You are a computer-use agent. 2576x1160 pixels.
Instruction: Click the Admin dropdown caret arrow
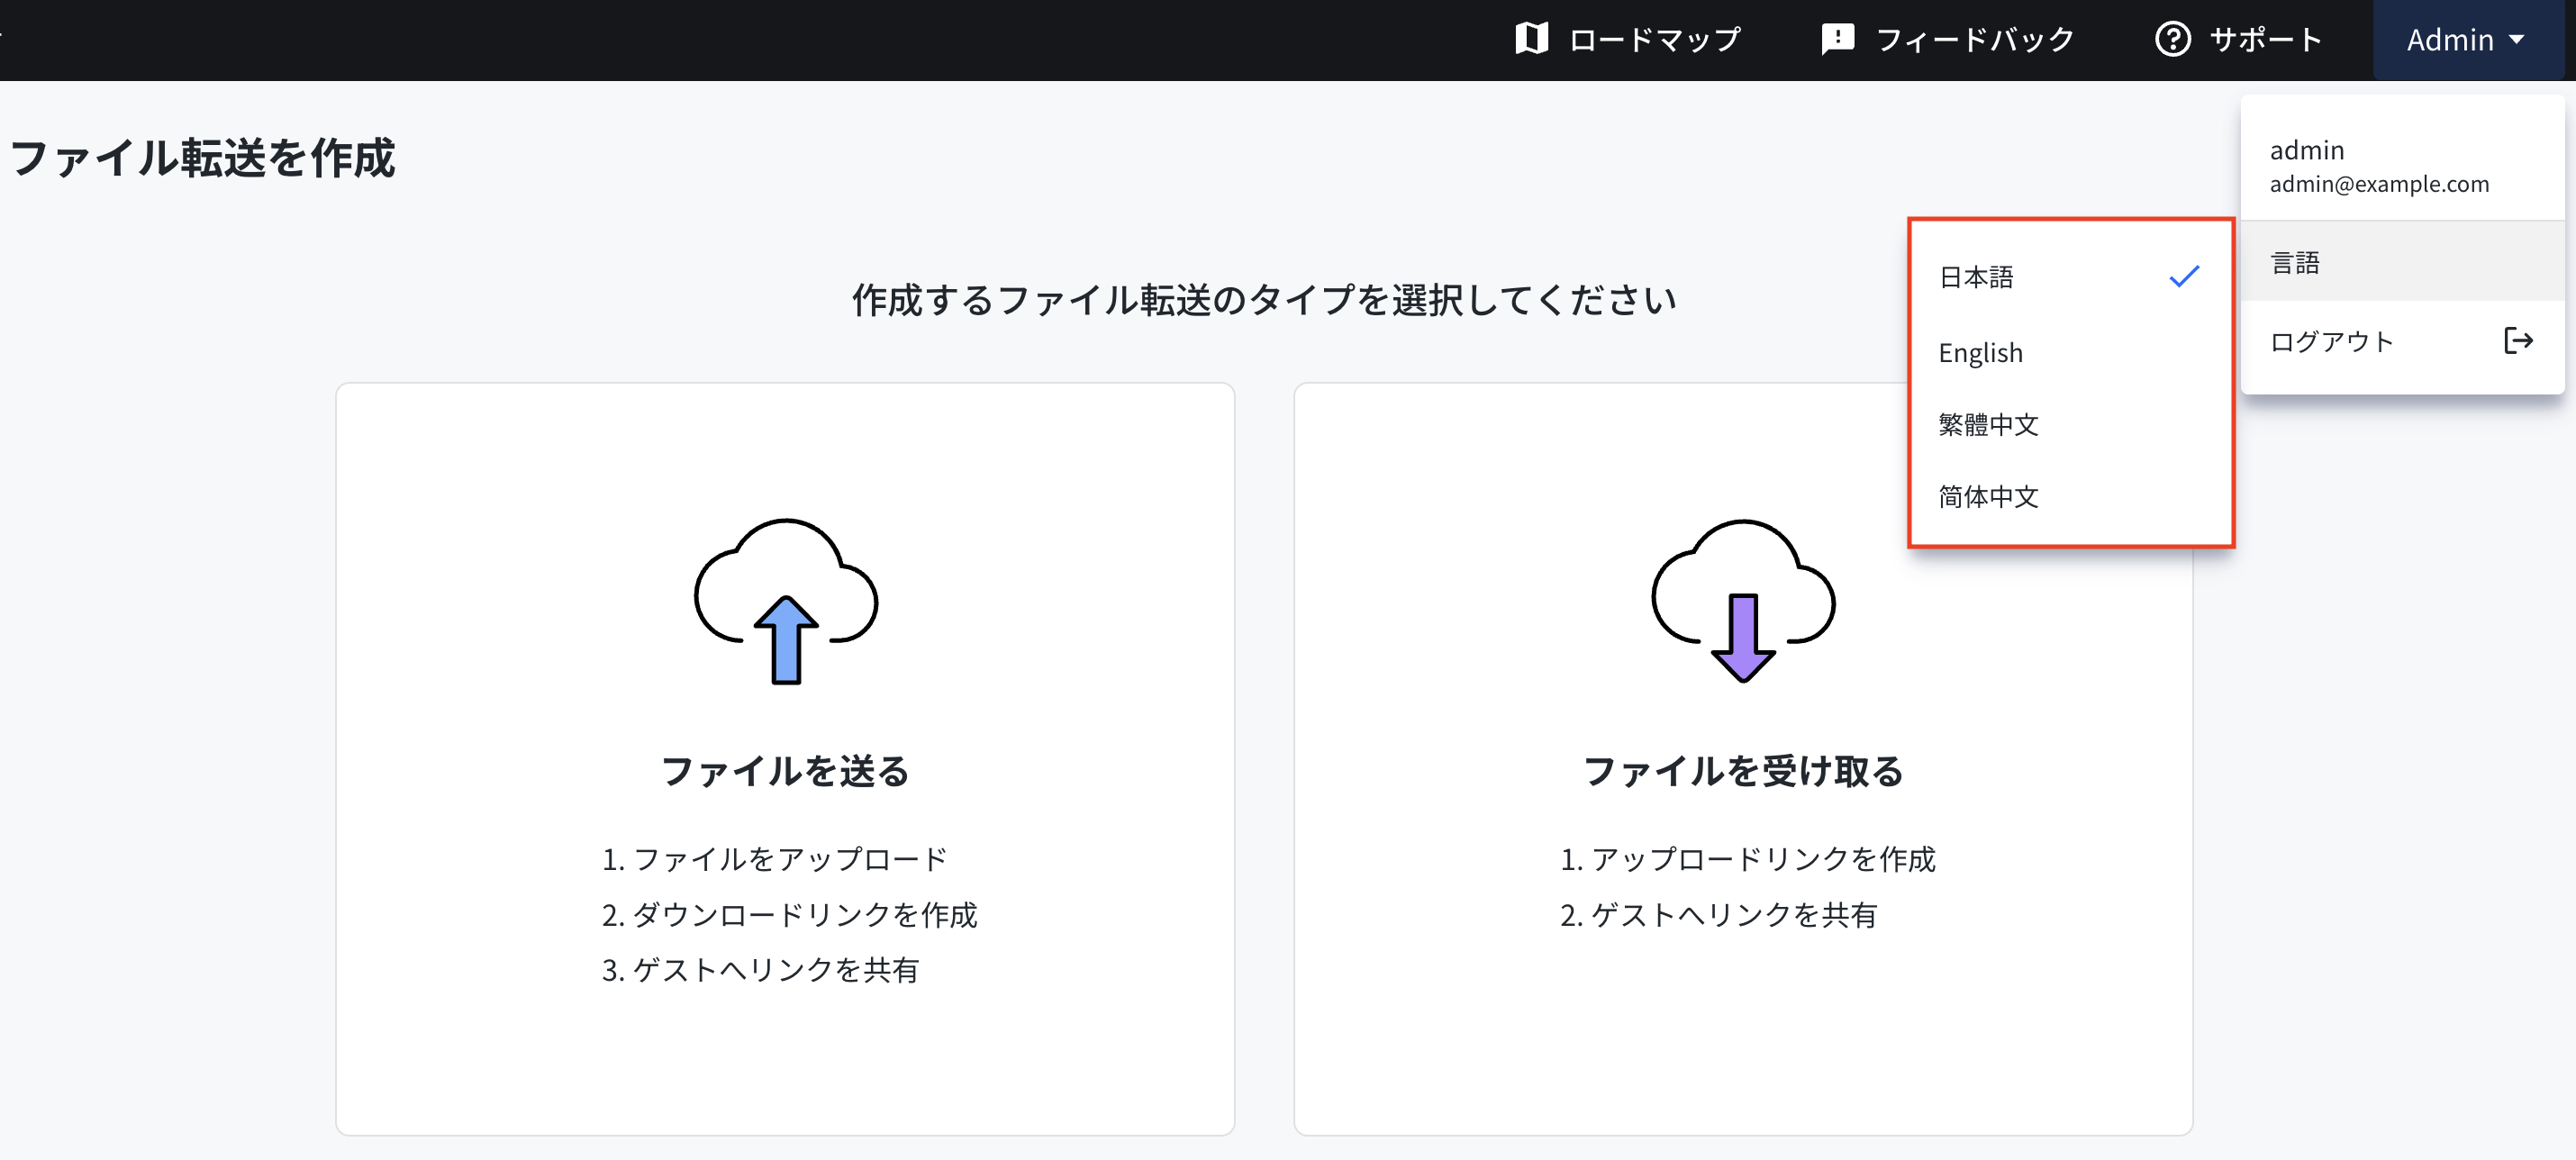(x=2517, y=40)
